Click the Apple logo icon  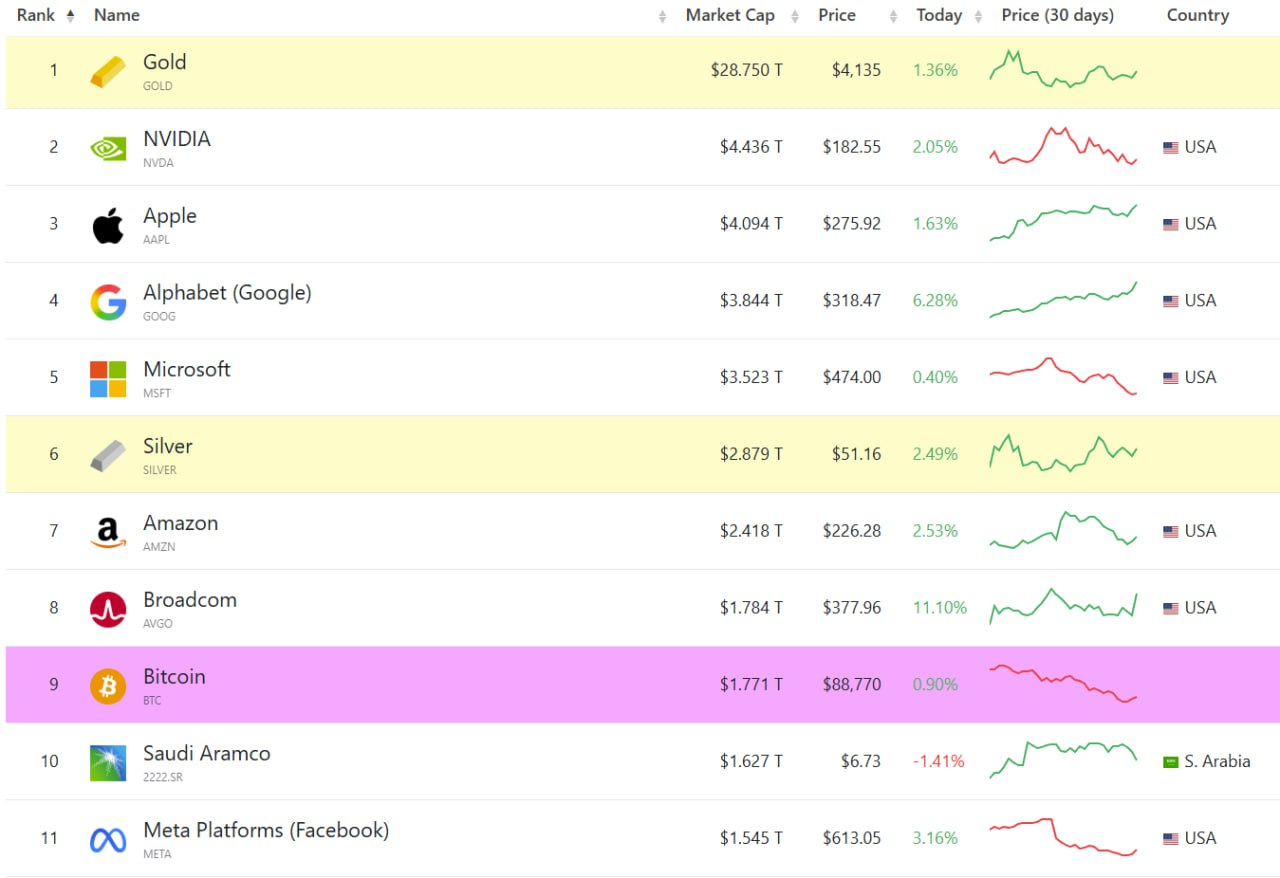pyautogui.click(x=108, y=225)
